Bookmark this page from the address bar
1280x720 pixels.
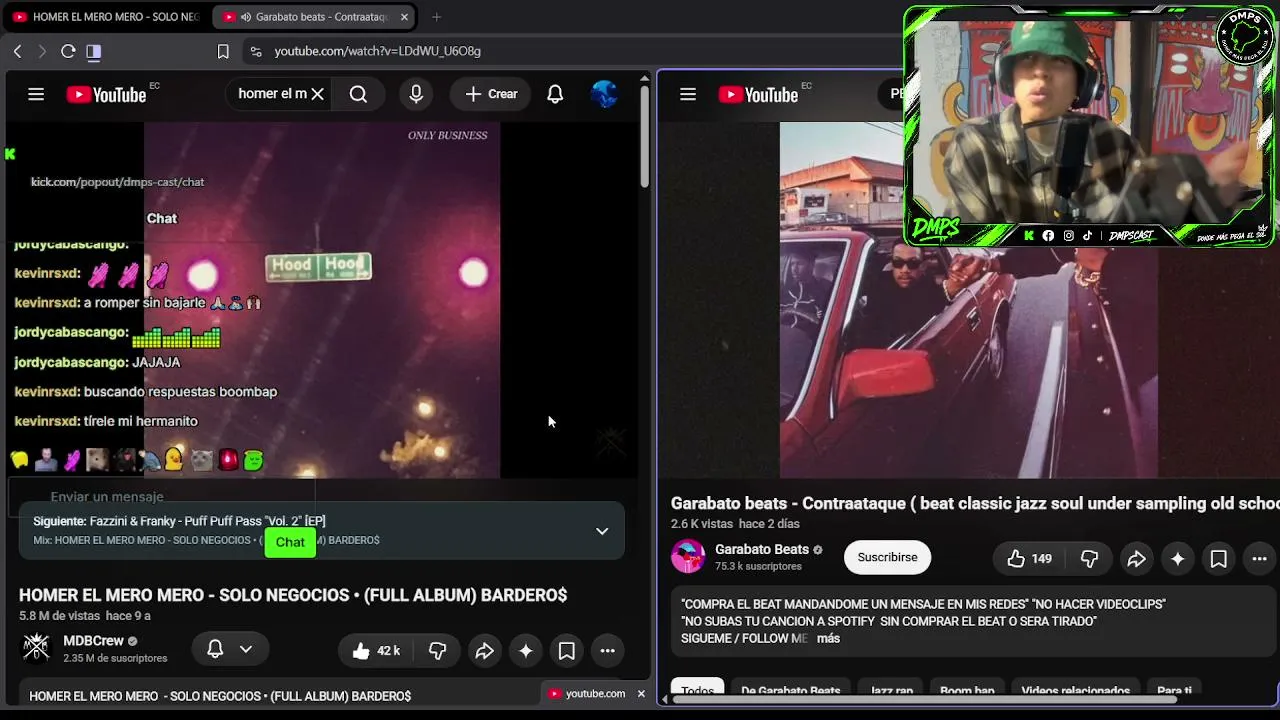tap(223, 51)
